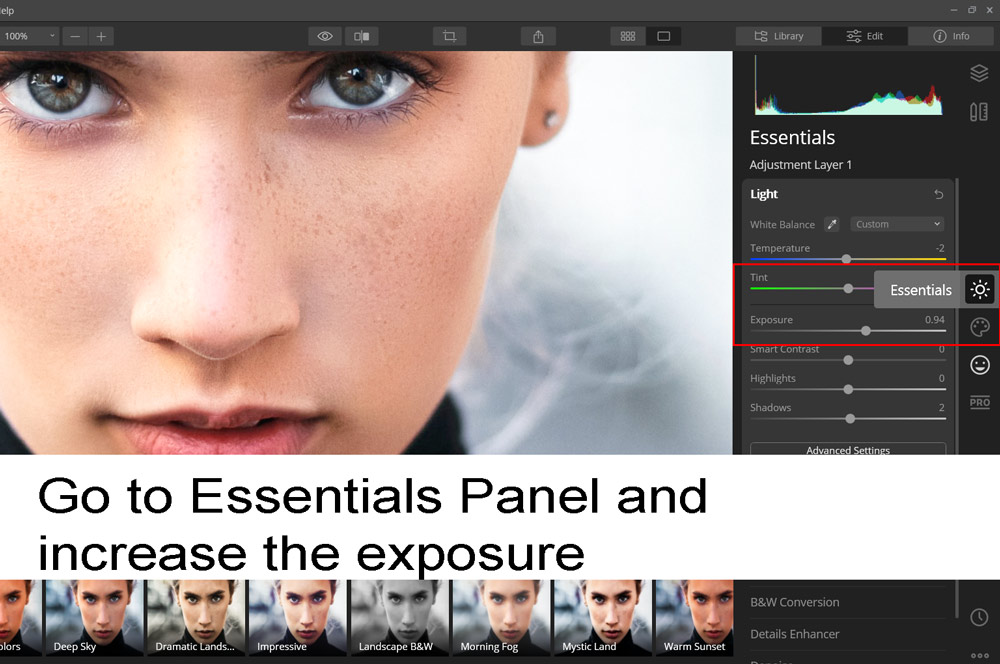This screenshot has height=664, width=1000.
Task: Apply the Morning Fog preset
Action: pos(501,617)
